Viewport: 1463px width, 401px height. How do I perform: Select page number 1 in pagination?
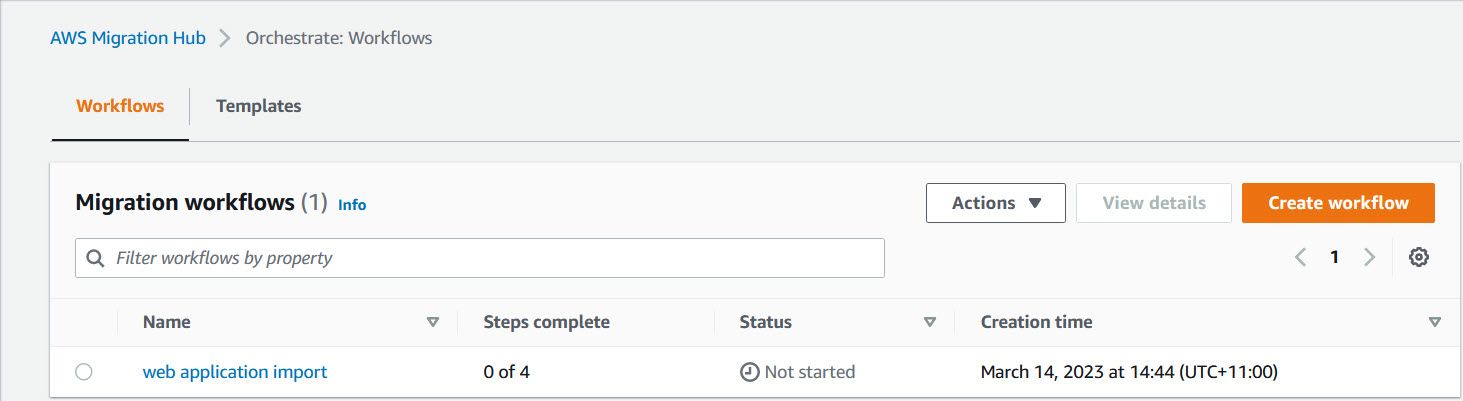pyautogui.click(x=1334, y=257)
